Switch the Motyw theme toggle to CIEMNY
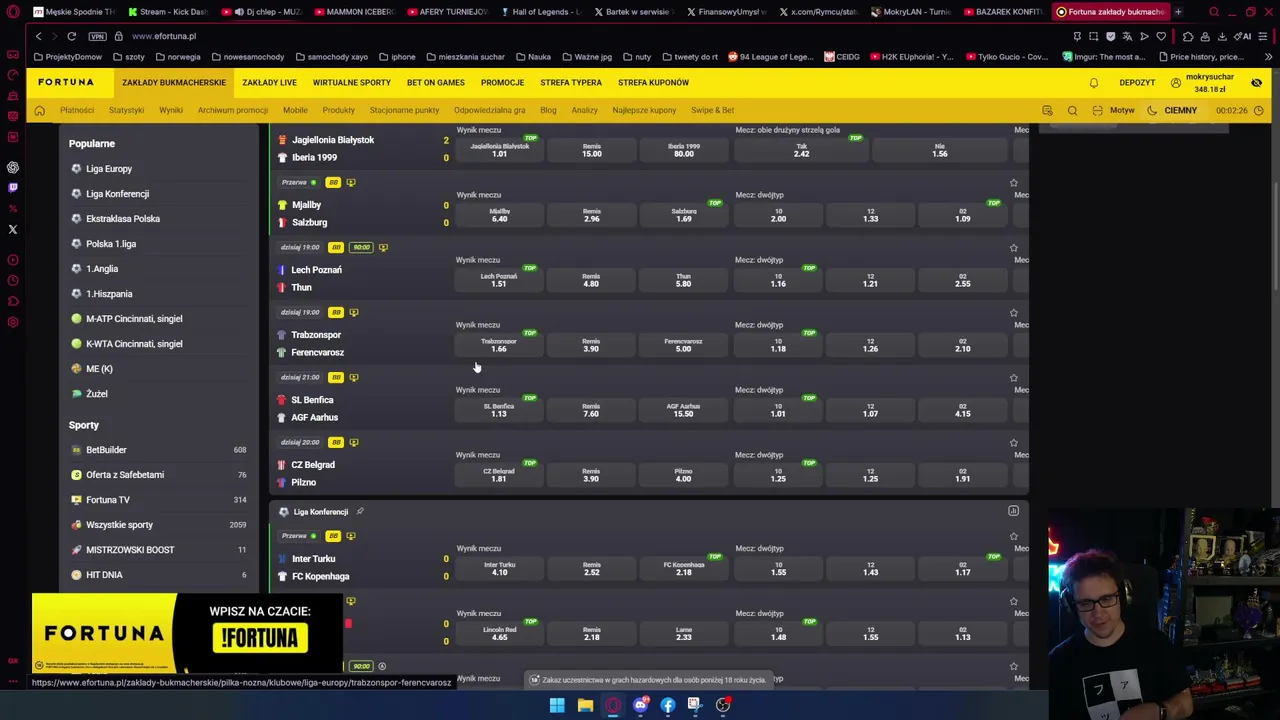Image resolution: width=1280 pixels, height=720 pixels. [x=1180, y=110]
